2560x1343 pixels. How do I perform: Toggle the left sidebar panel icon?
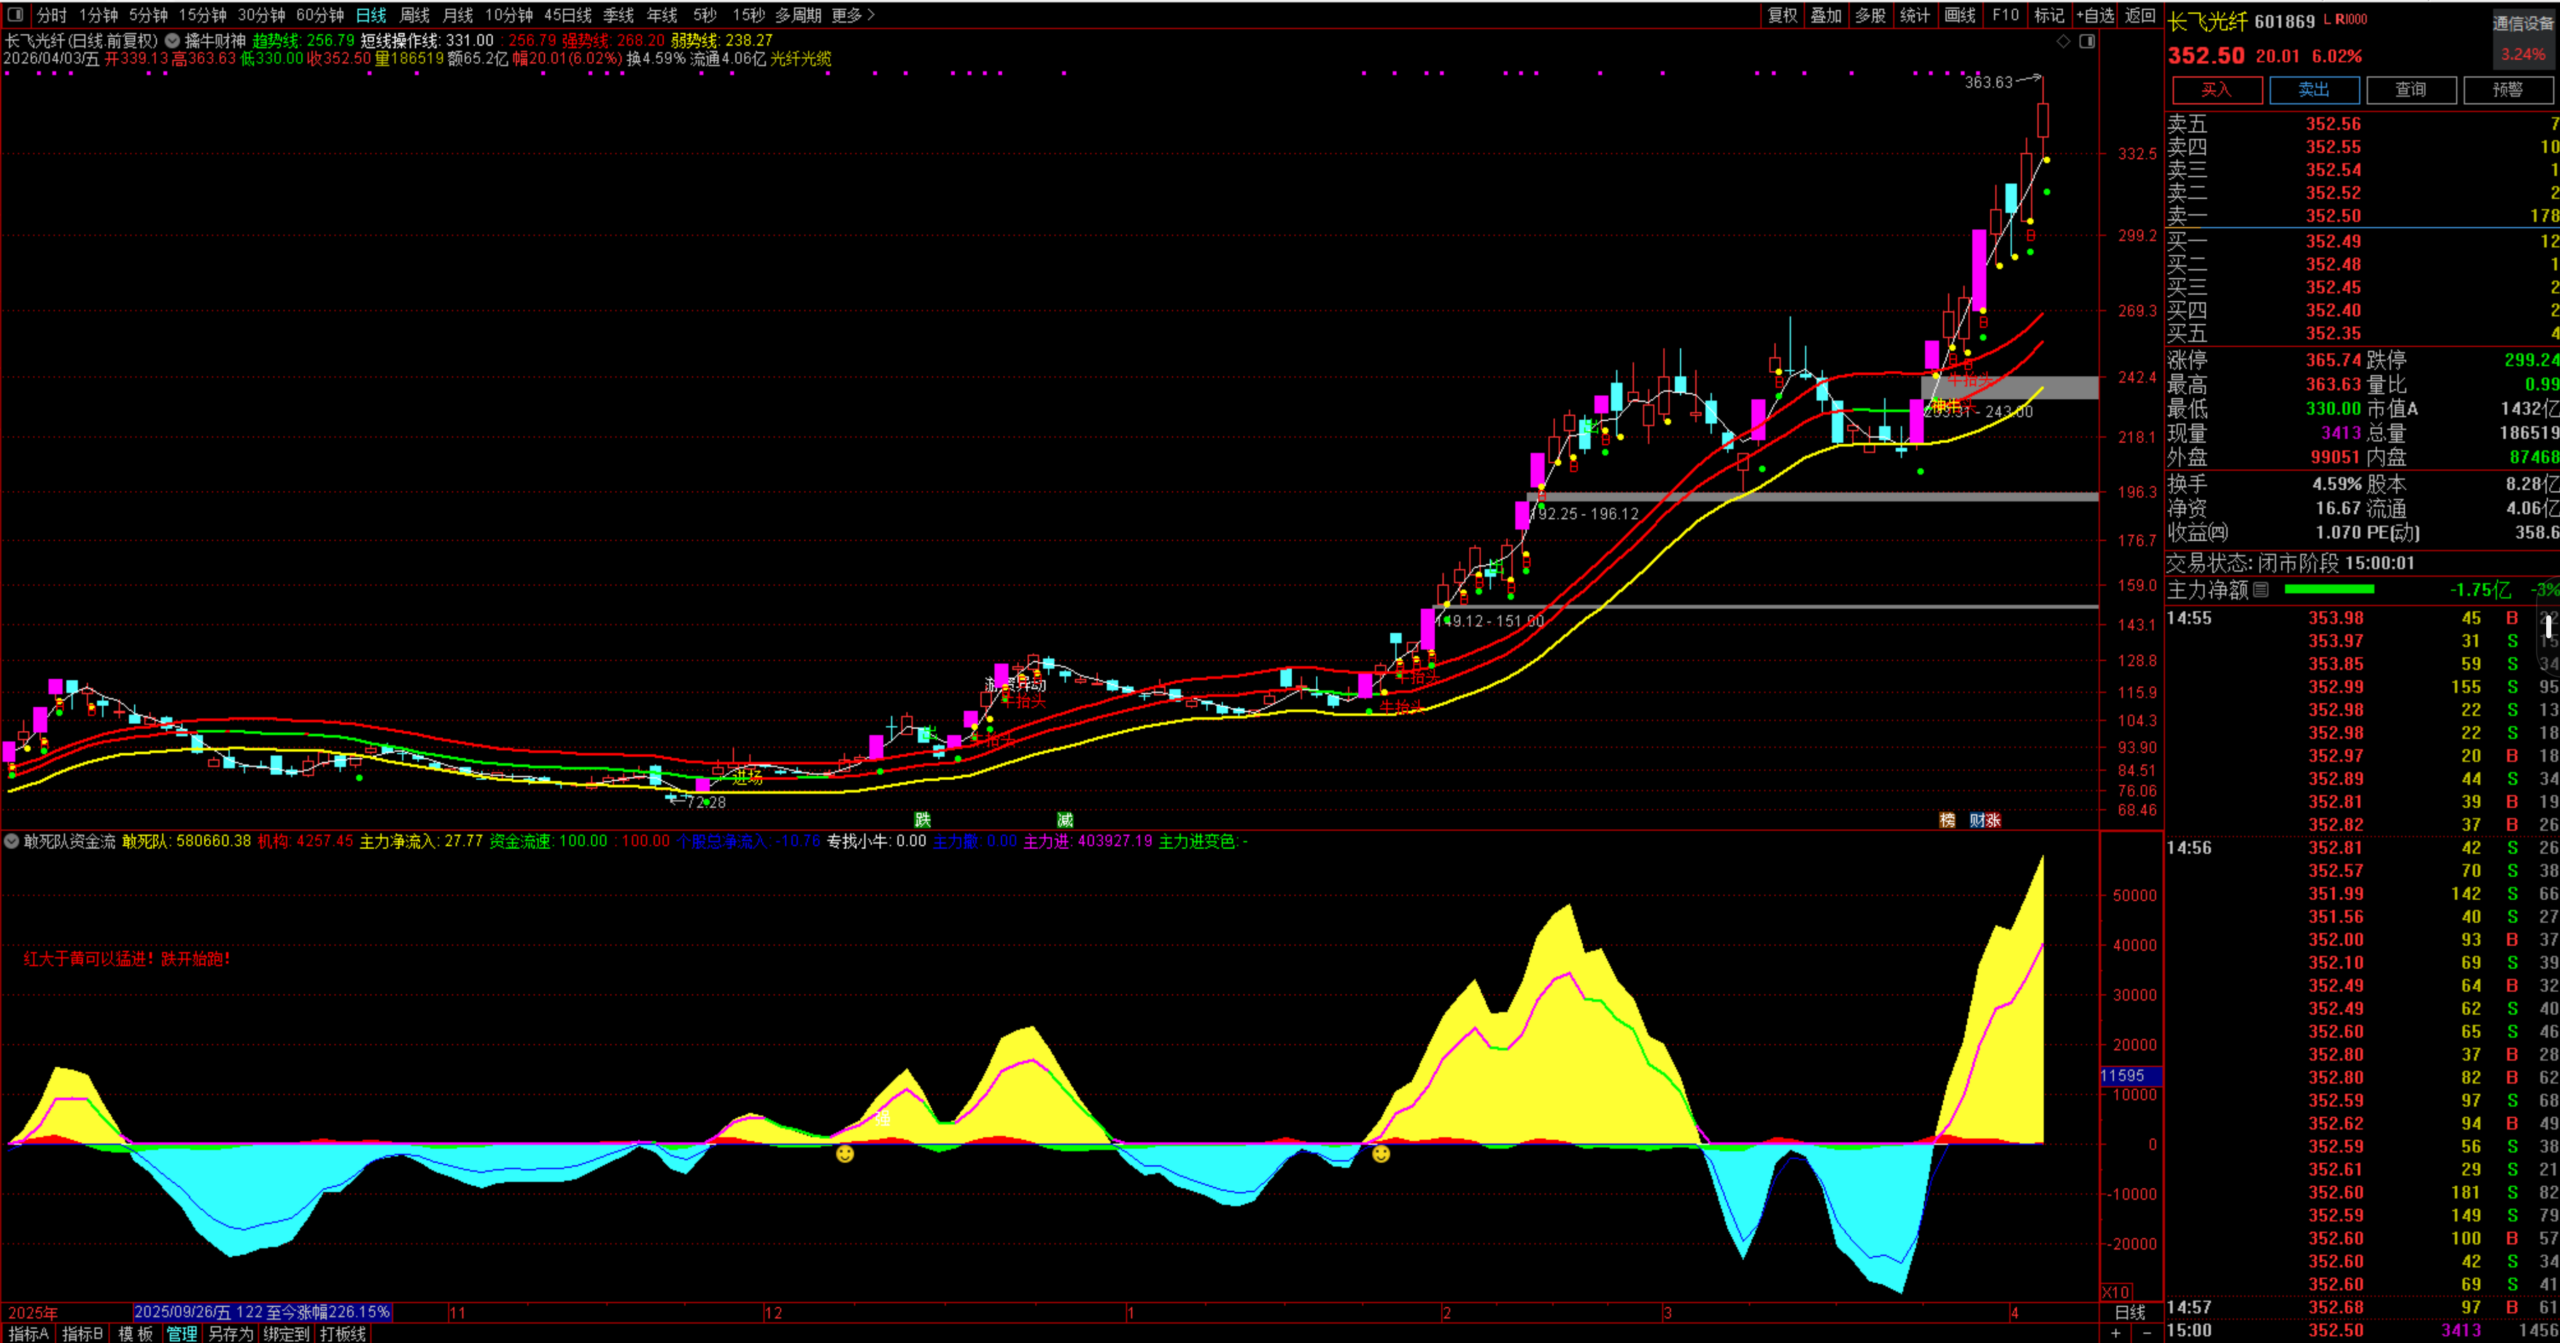pyautogui.click(x=14, y=15)
